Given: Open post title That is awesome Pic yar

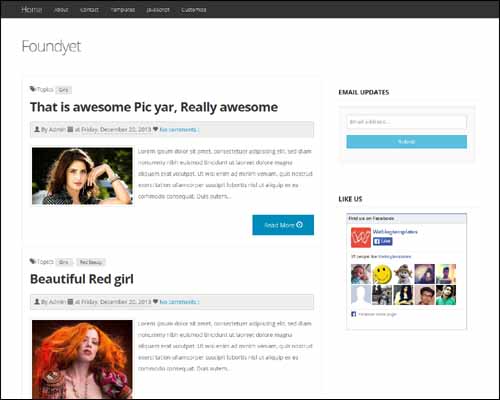Looking at the screenshot, I should coord(154,107).
